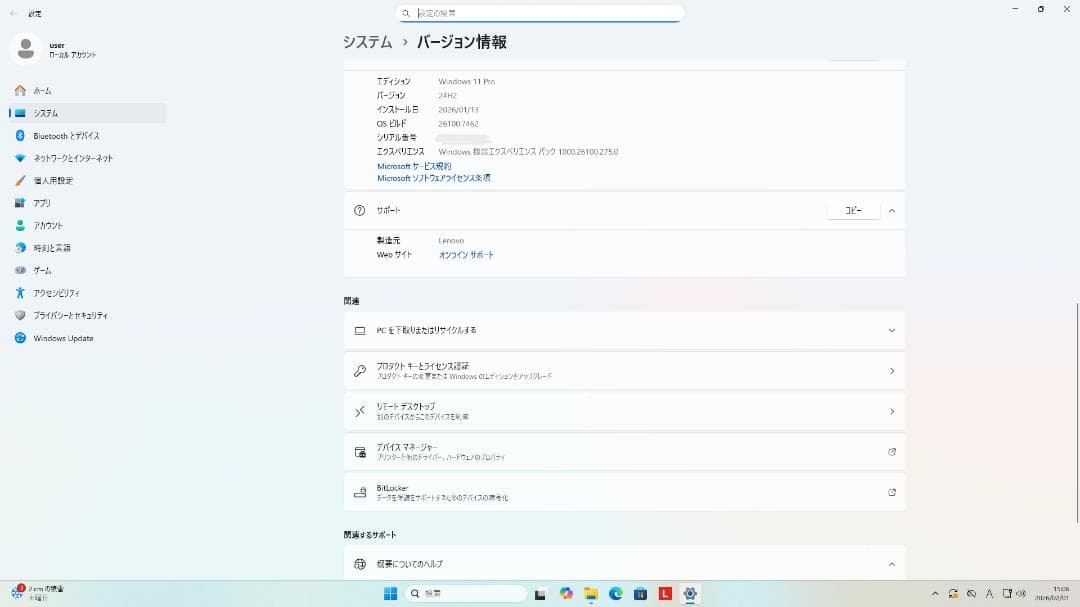
Task: Click the settings search field at the top
Action: click(x=540, y=13)
